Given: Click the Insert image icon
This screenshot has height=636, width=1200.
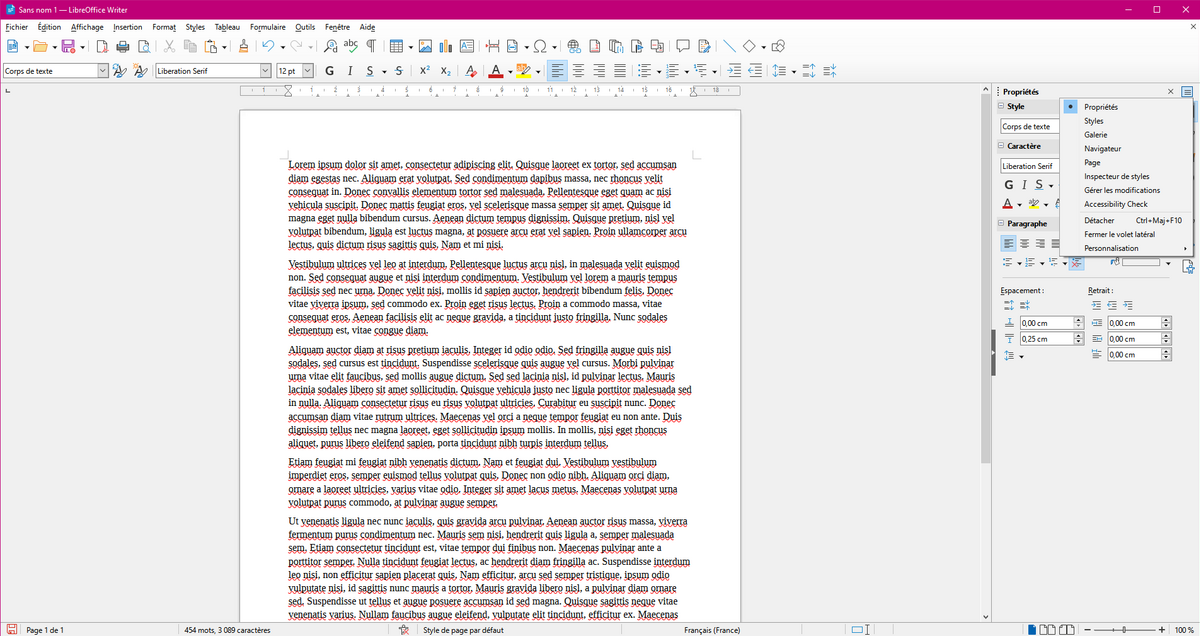Looking at the screenshot, I should point(425,46).
